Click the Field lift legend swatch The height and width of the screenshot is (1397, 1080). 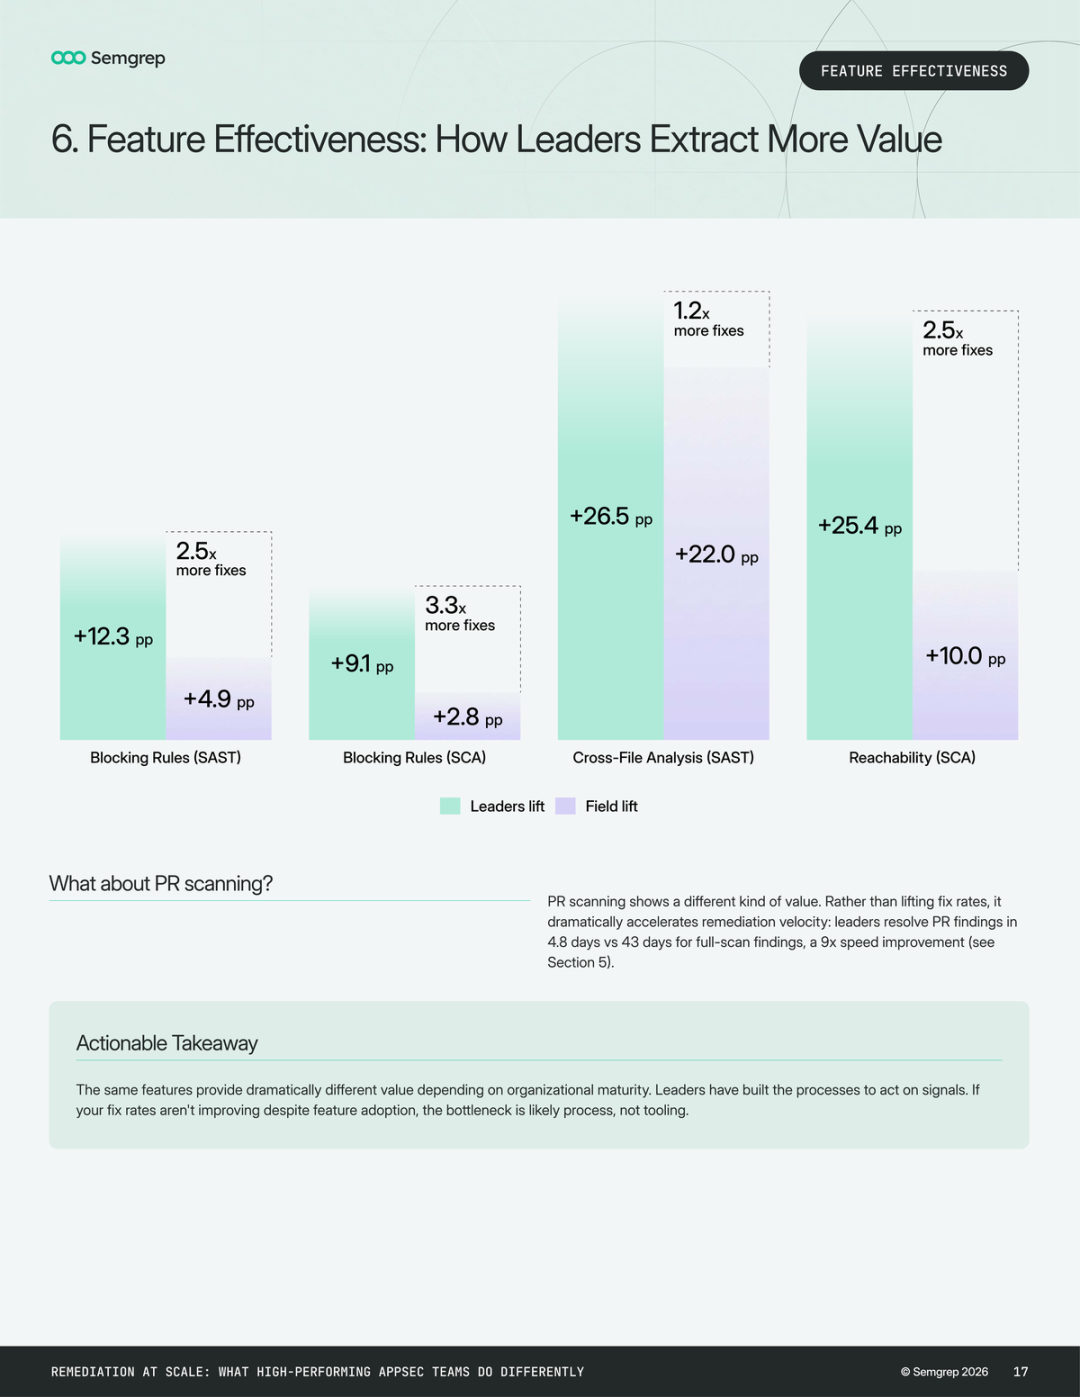[566, 806]
